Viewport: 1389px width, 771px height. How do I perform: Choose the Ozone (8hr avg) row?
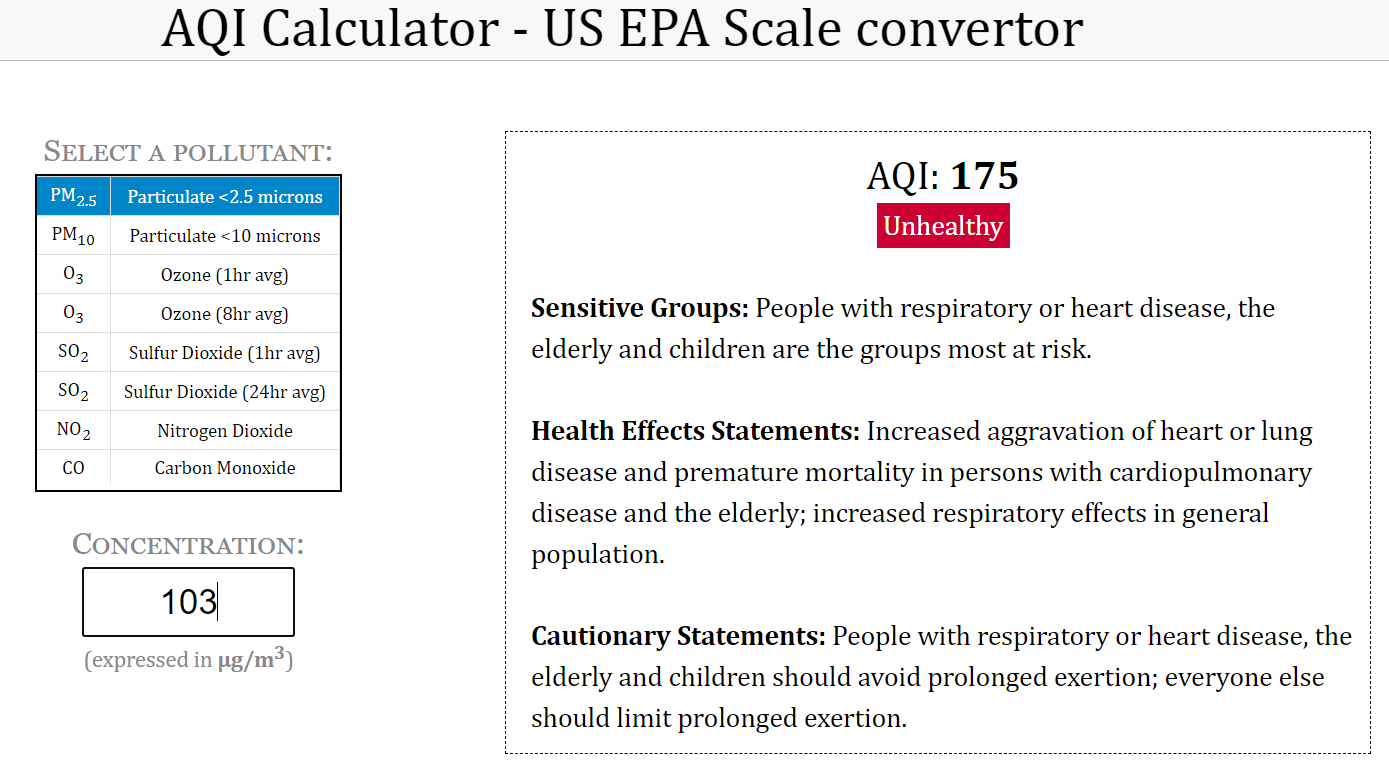click(x=189, y=314)
